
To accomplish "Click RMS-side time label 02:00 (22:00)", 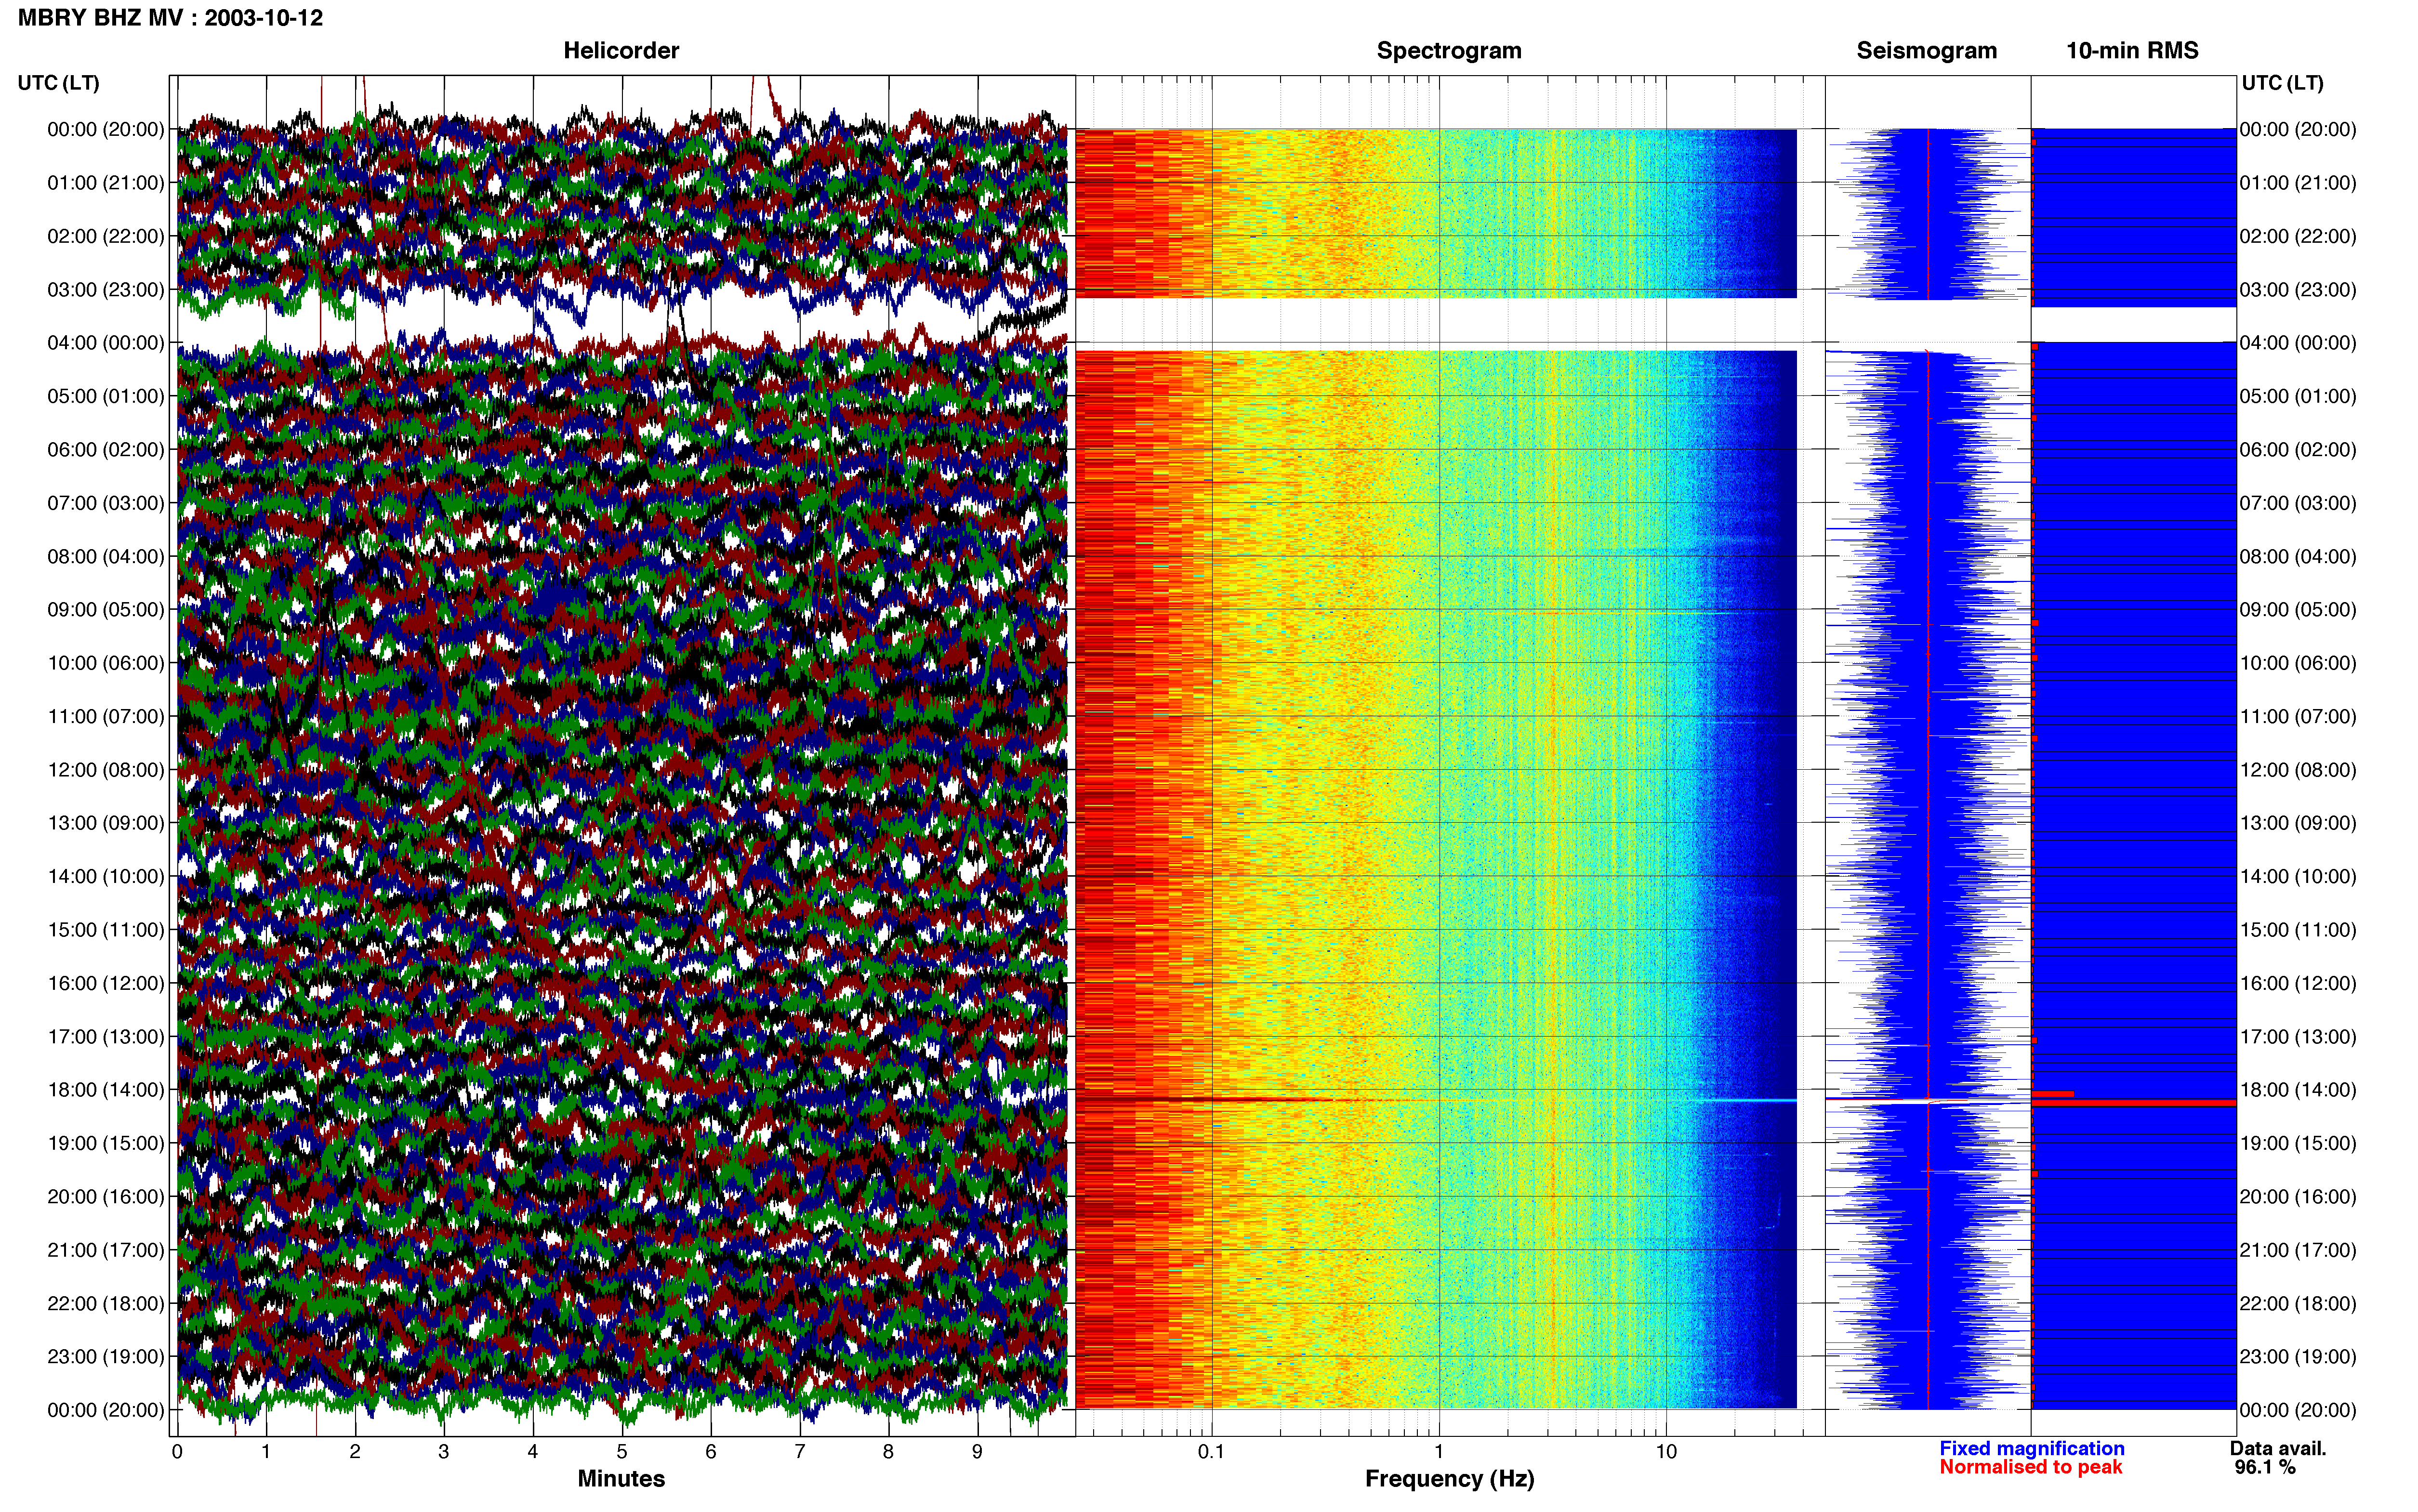I will 2298,237.
